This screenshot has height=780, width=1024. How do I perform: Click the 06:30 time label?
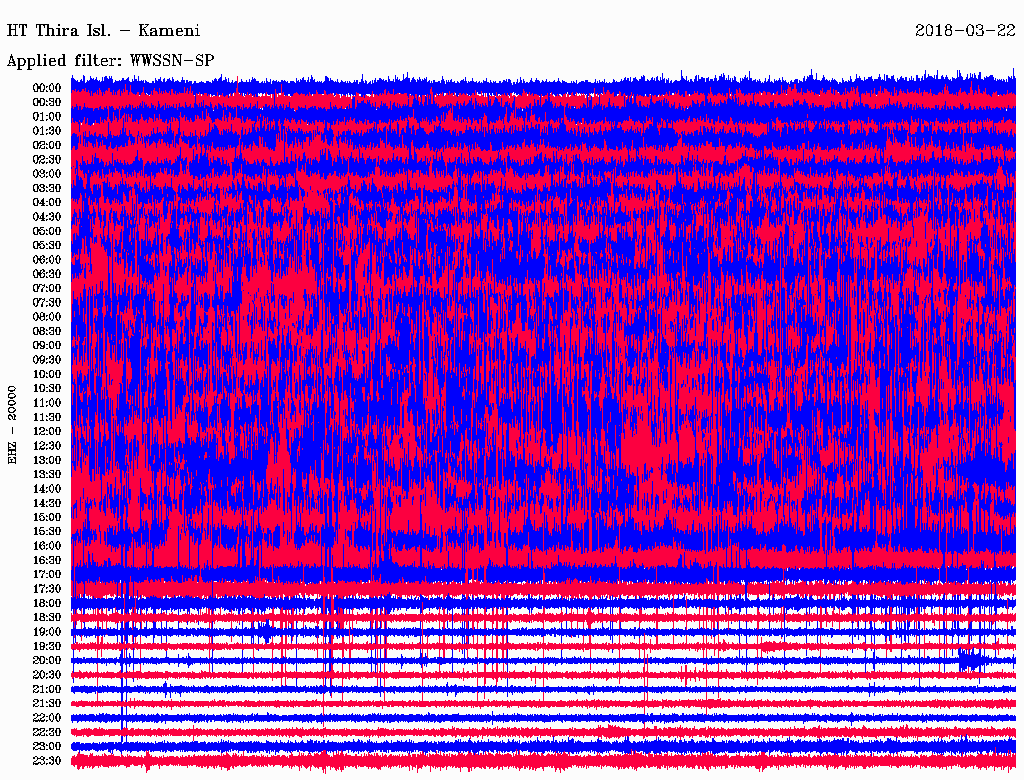click(x=47, y=274)
